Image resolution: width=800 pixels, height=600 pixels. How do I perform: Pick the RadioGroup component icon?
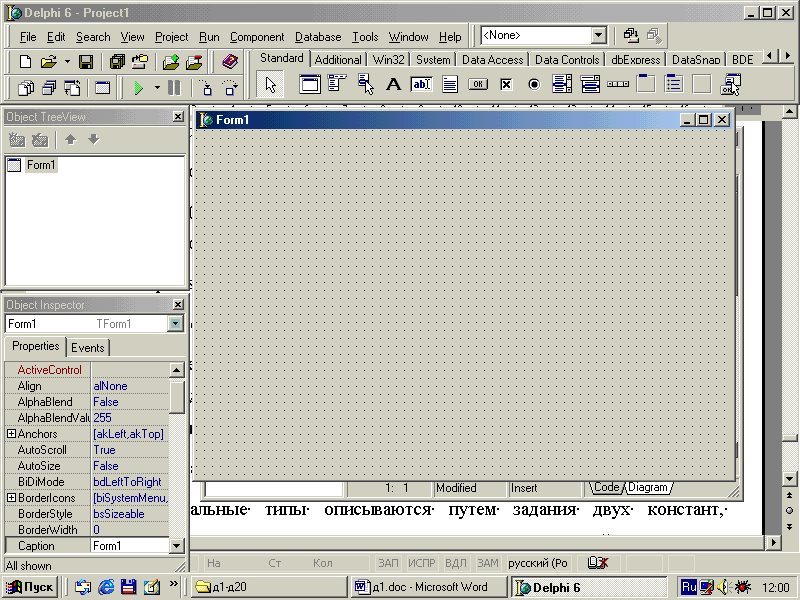pyautogui.click(x=674, y=84)
